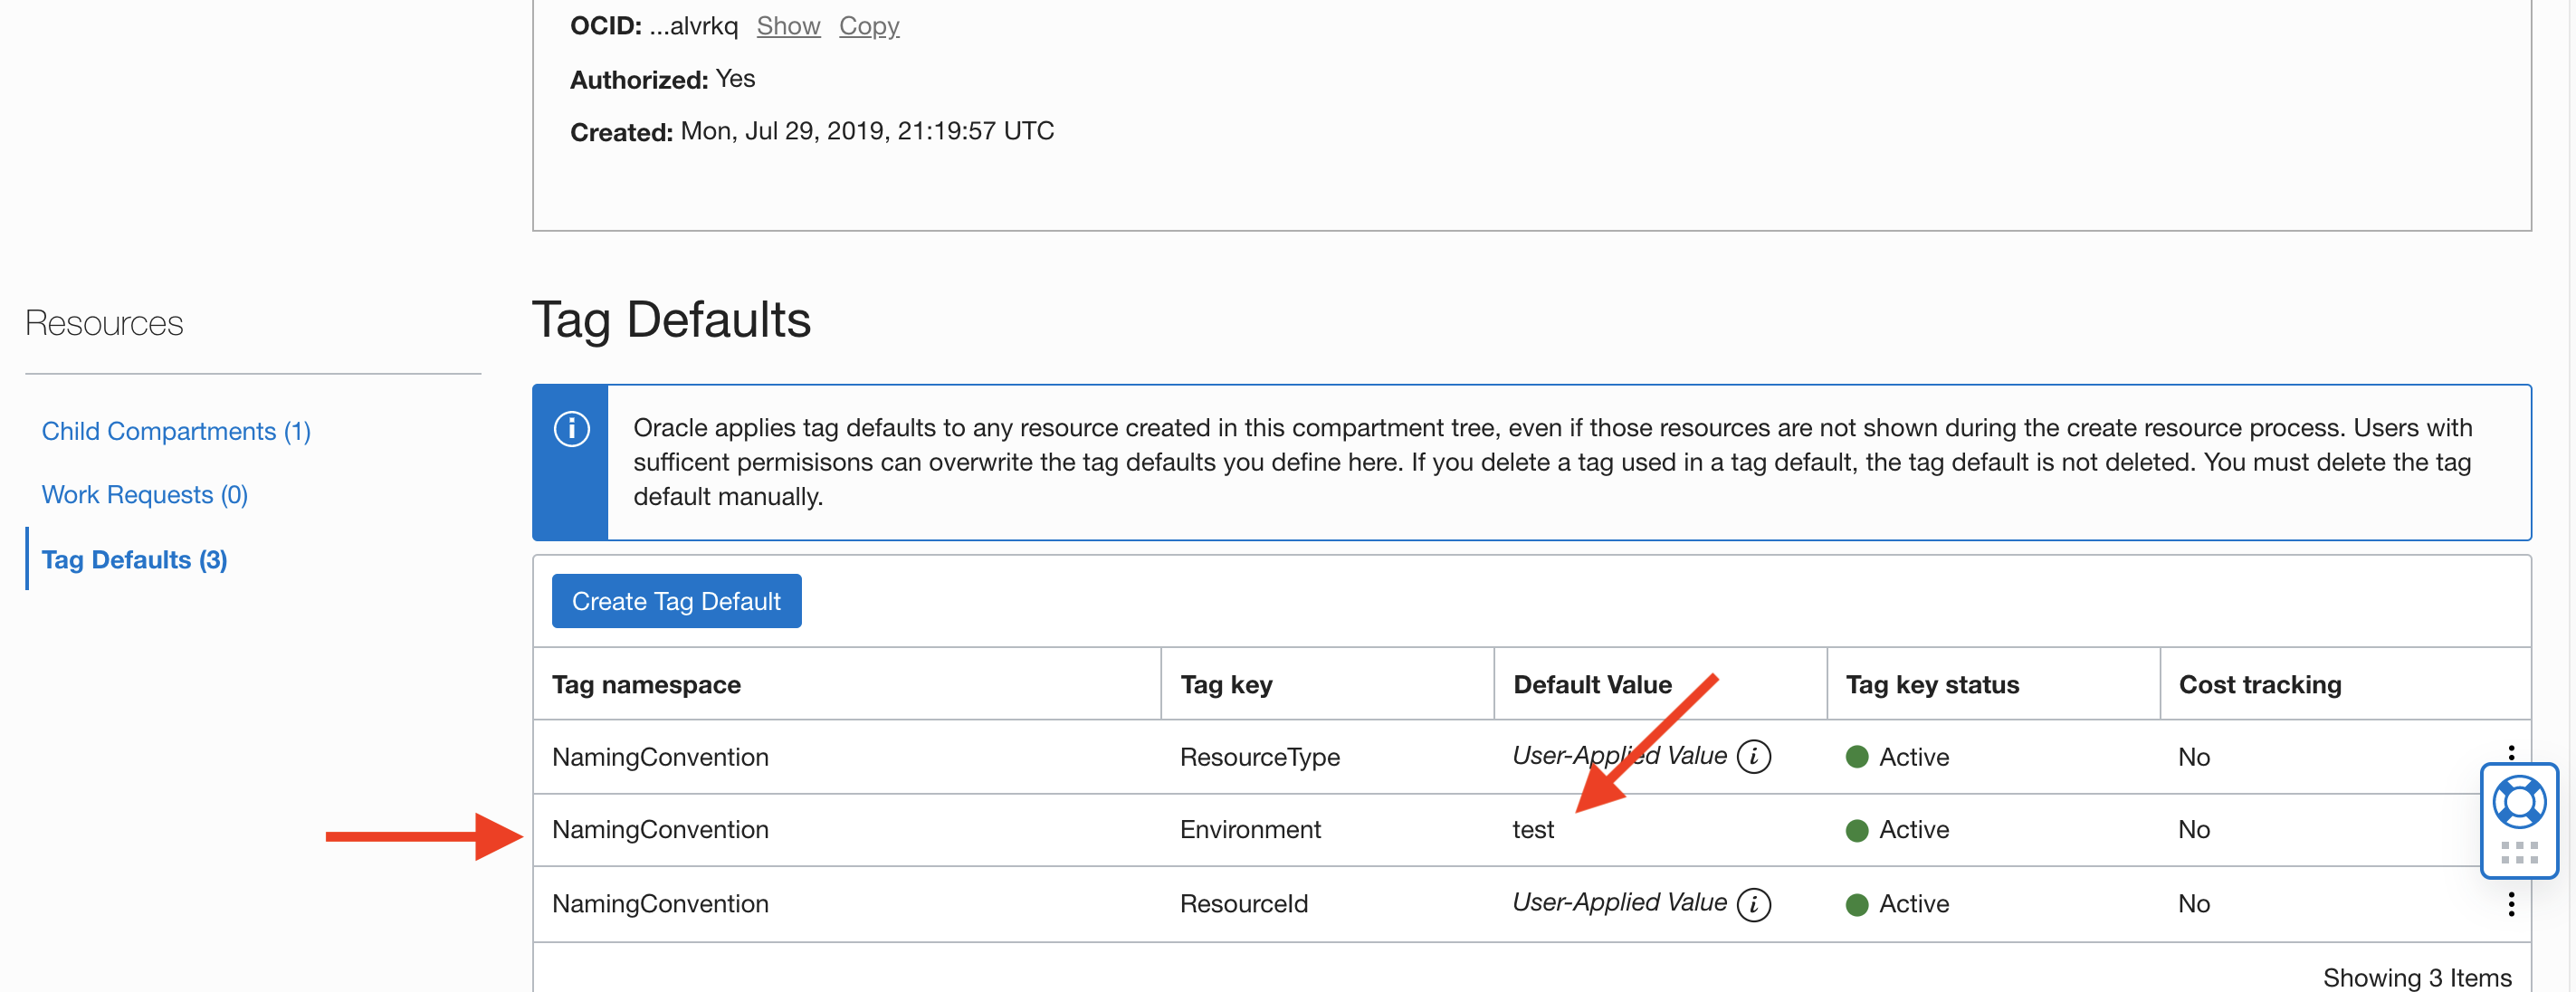Copy the OCID to clipboard
Screen dimensions: 2576x992
pyautogui.click(x=868, y=26)
